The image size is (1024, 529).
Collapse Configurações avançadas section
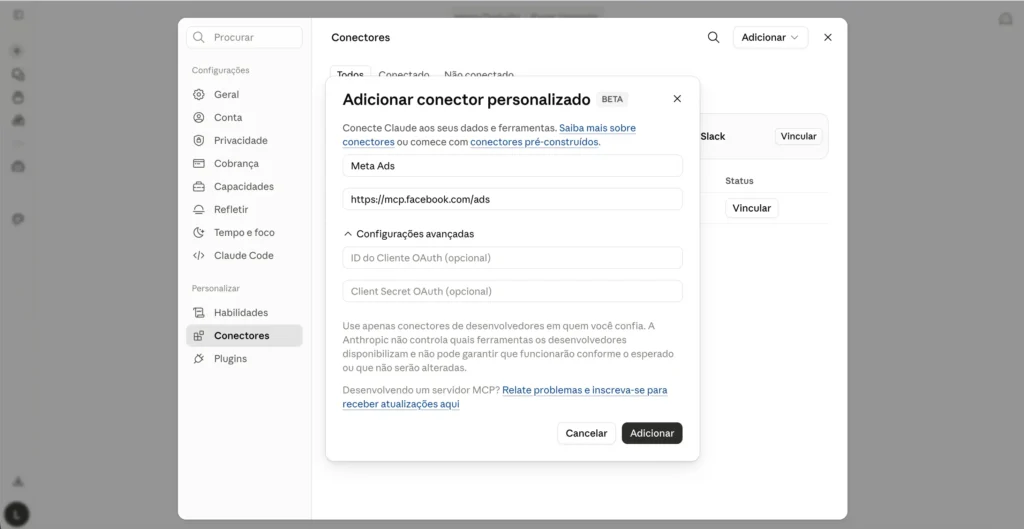pos(409,233)
